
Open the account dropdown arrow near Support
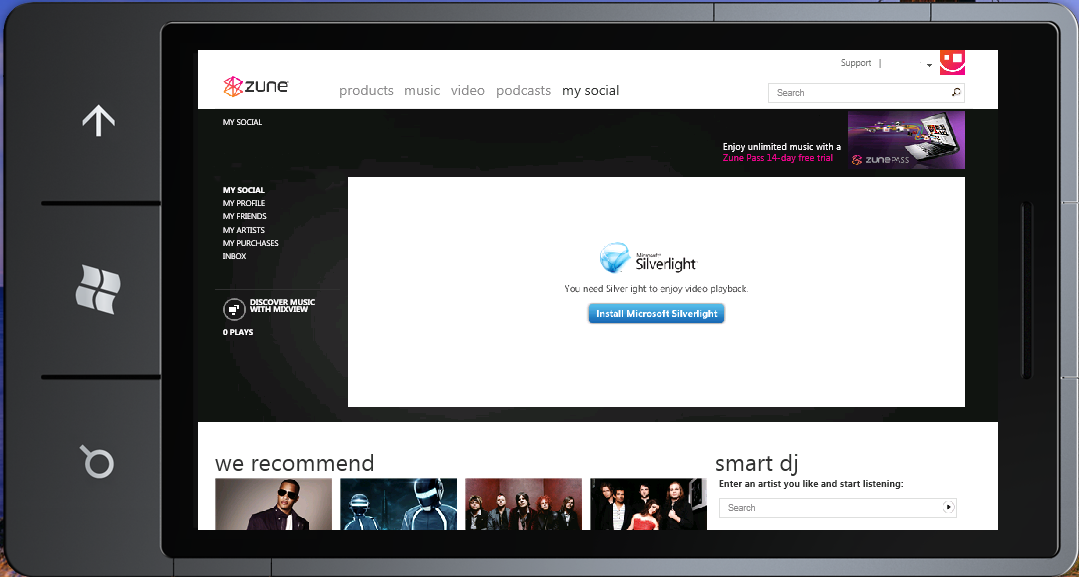[x=929, y=65]
